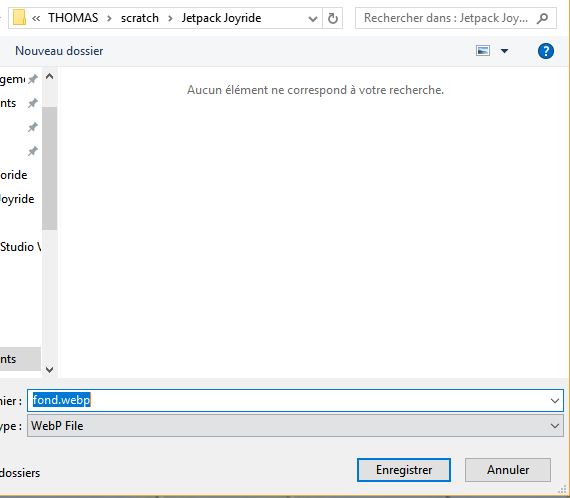This screenshot has width=570, height=498.
Task: Open the address bar history dropdown
Action: click(313, 19)
